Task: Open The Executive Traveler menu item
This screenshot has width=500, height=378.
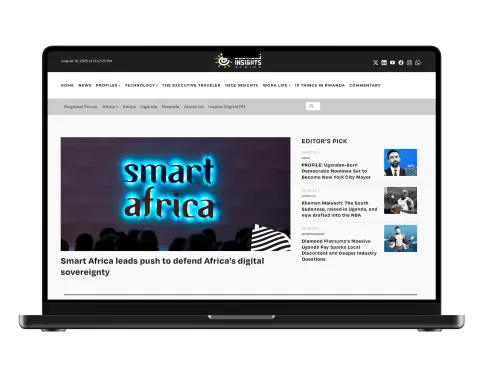Action: (x=191, y=85)
